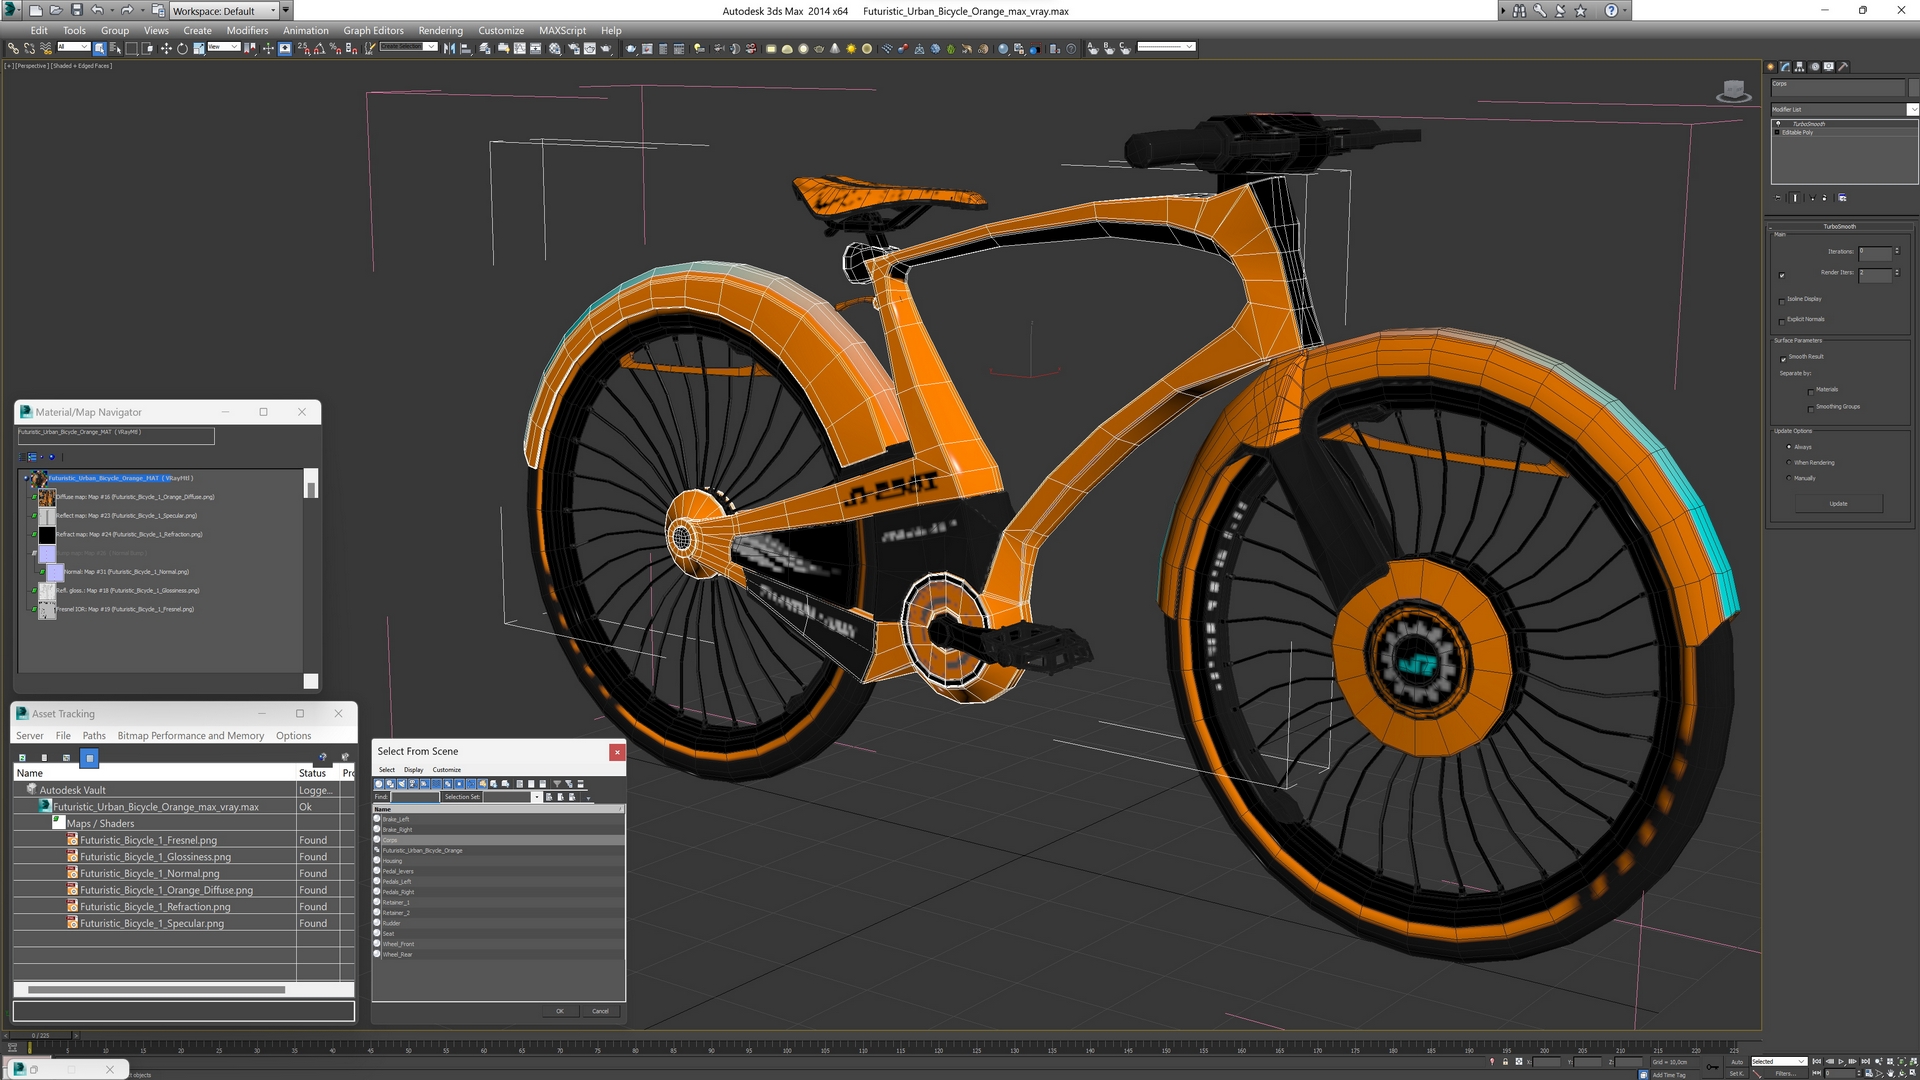1920x1080 pixels.
Task: Toggle the Smooth Result checkbox
Action: coord(1782,358)
